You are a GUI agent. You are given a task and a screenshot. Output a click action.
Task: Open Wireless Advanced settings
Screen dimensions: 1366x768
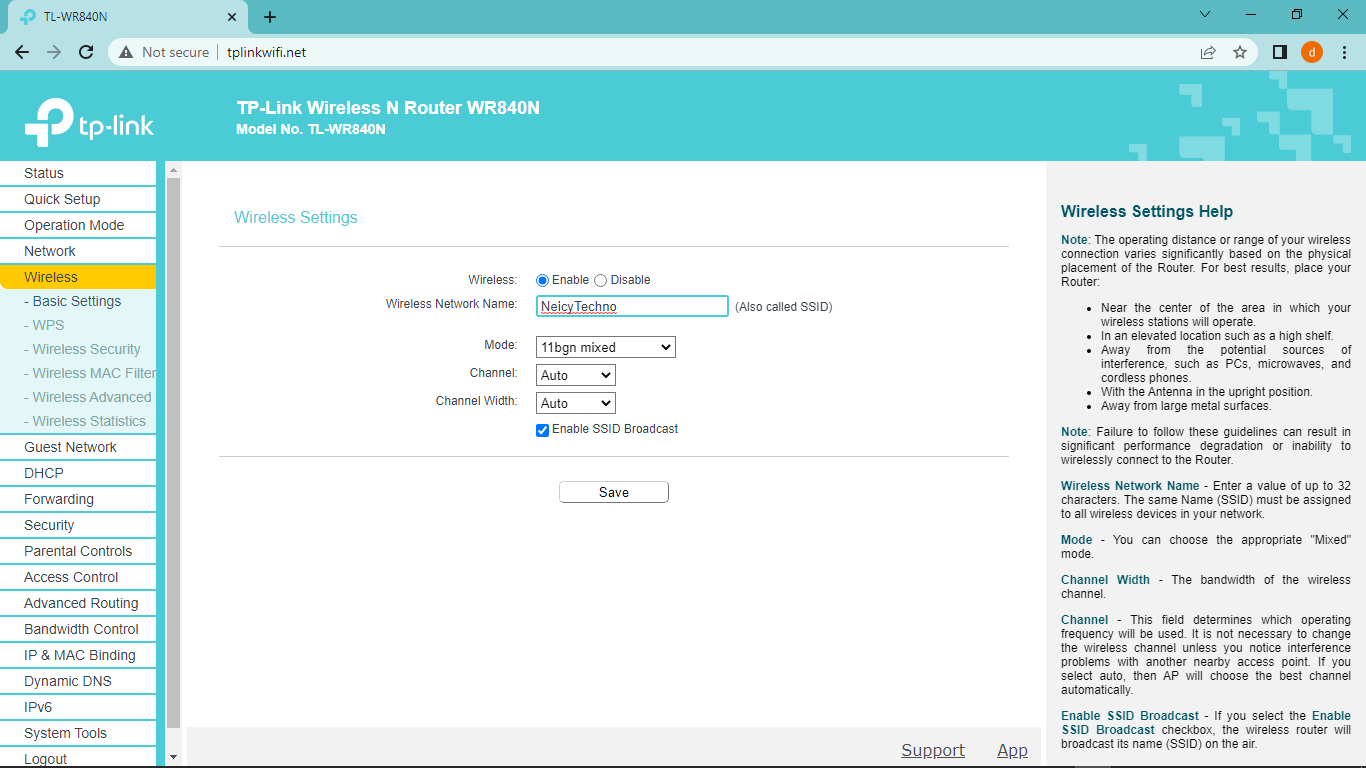pyautogui.click(x=78, y=397)
